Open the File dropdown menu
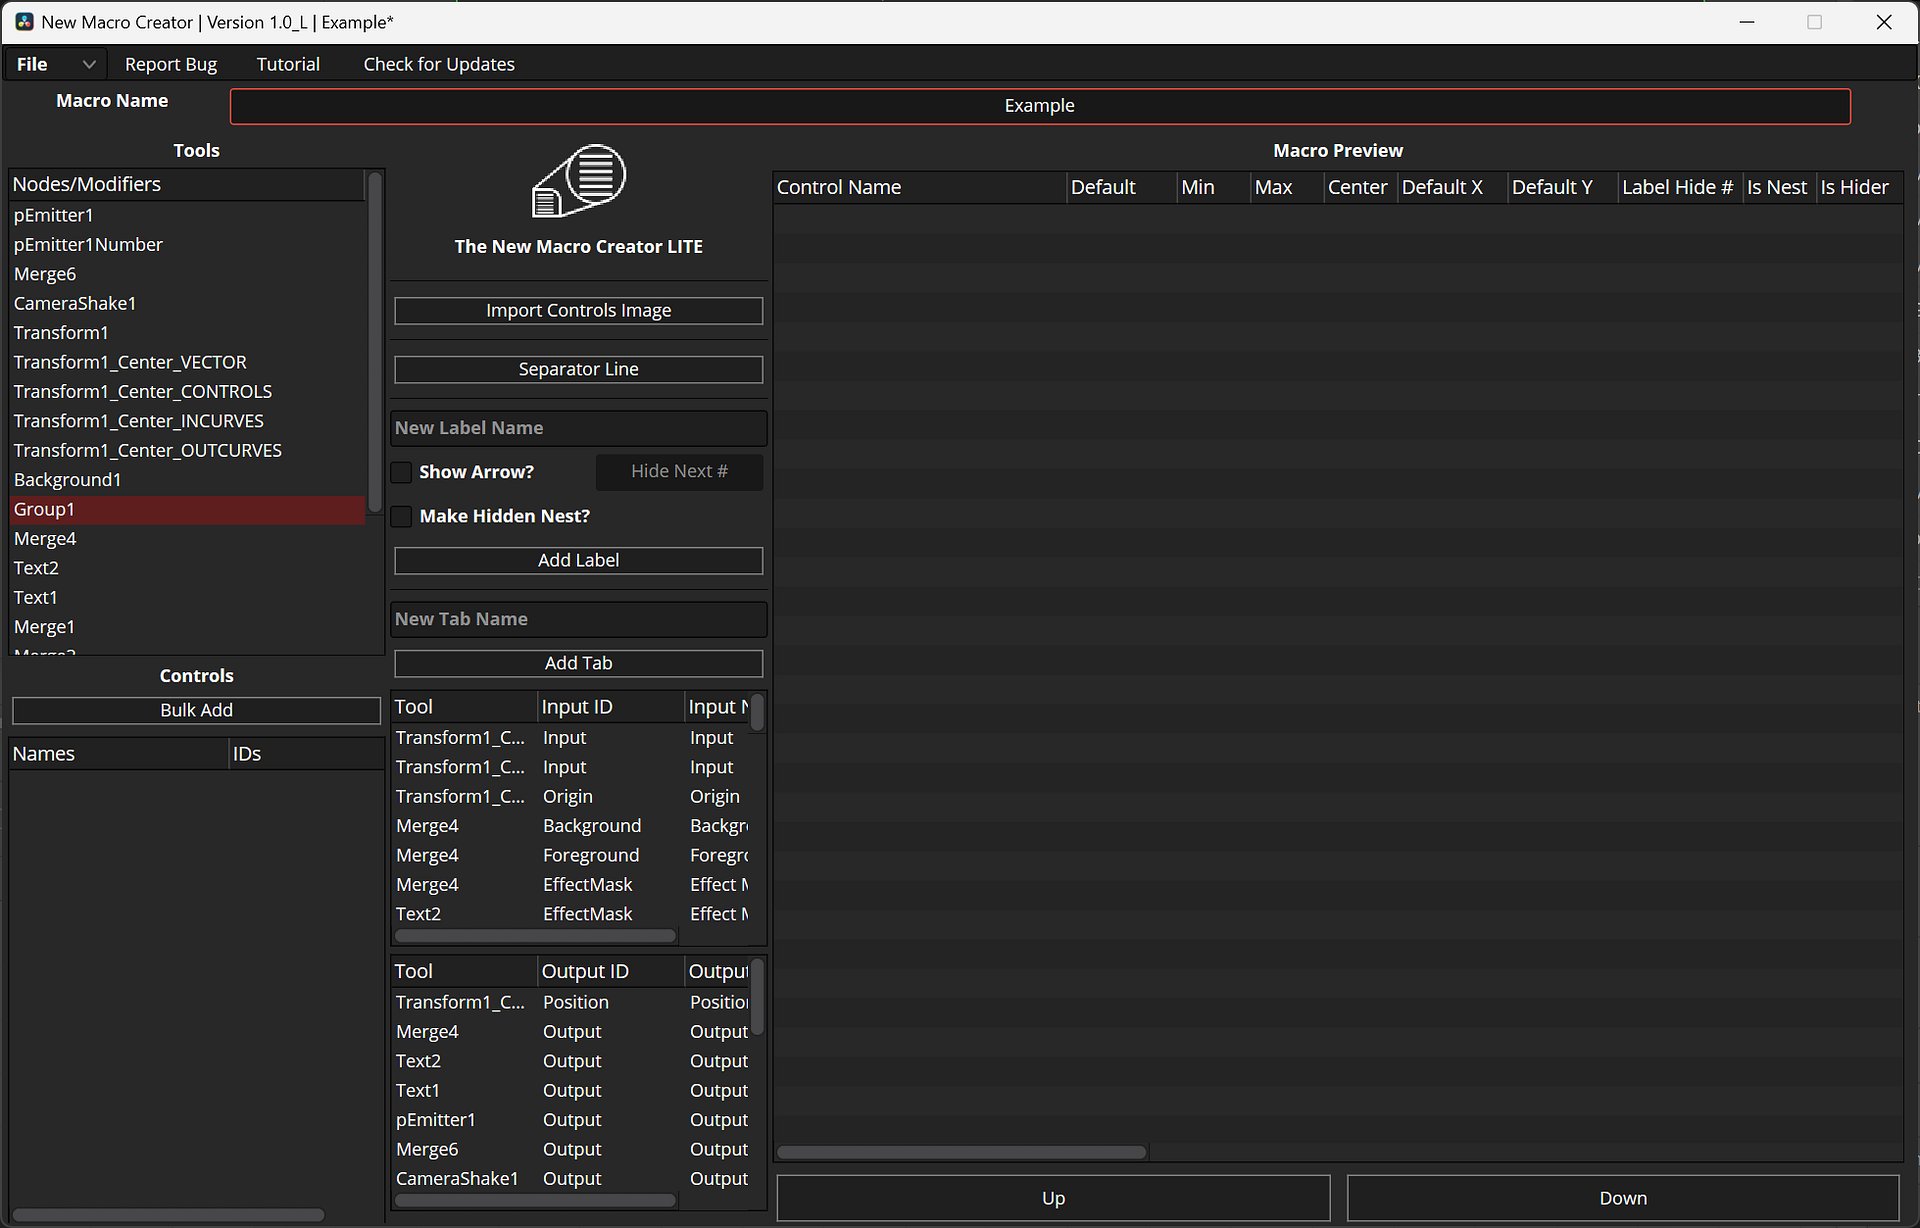The height and width of the screenshot is (1228, 1920). click(x=55, y=64)
